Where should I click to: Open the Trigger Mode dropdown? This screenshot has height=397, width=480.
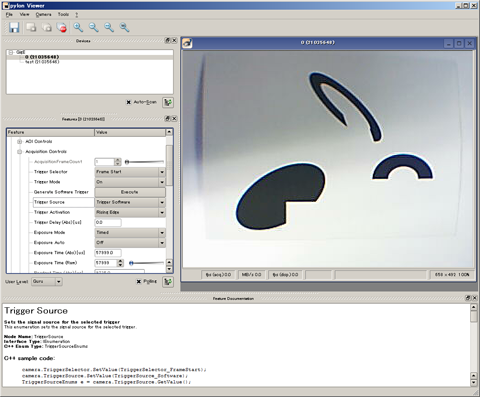tap(130, 182)
